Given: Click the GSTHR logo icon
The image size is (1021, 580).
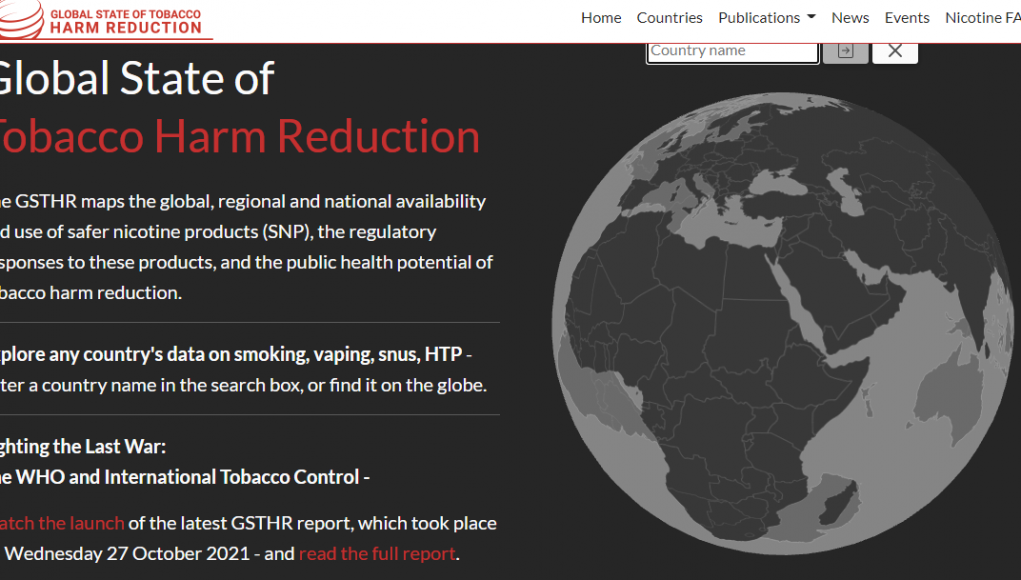Looking at the screenshot, I should pyautogui.click(x=20, y=18).
